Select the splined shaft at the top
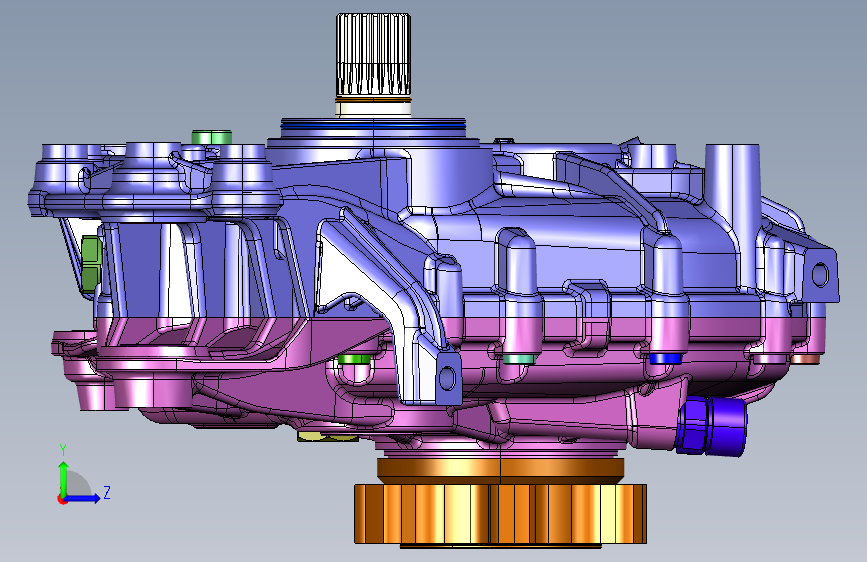The height and width of the screenshot is (562, 867). pos(374,54)
